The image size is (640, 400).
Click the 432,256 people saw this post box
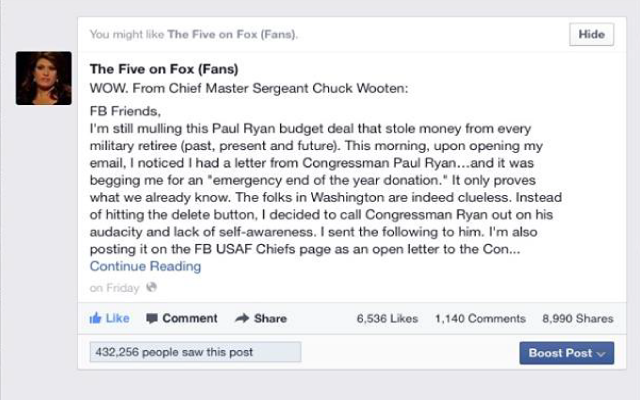(194, 353)
